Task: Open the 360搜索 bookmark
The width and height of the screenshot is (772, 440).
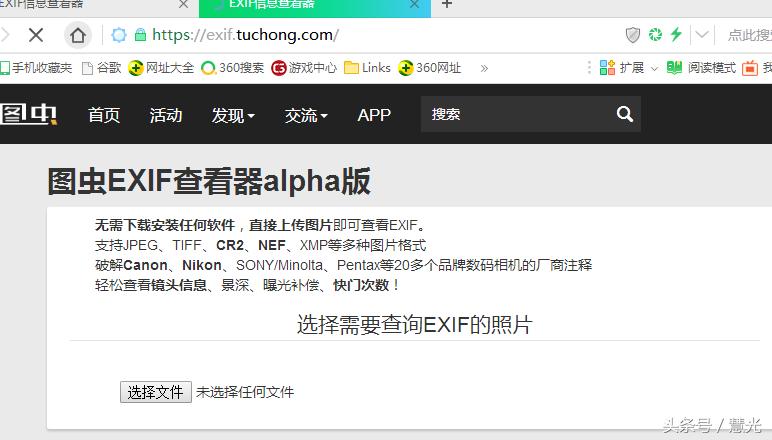Action: pyautogui.click(x=233, y=68)
